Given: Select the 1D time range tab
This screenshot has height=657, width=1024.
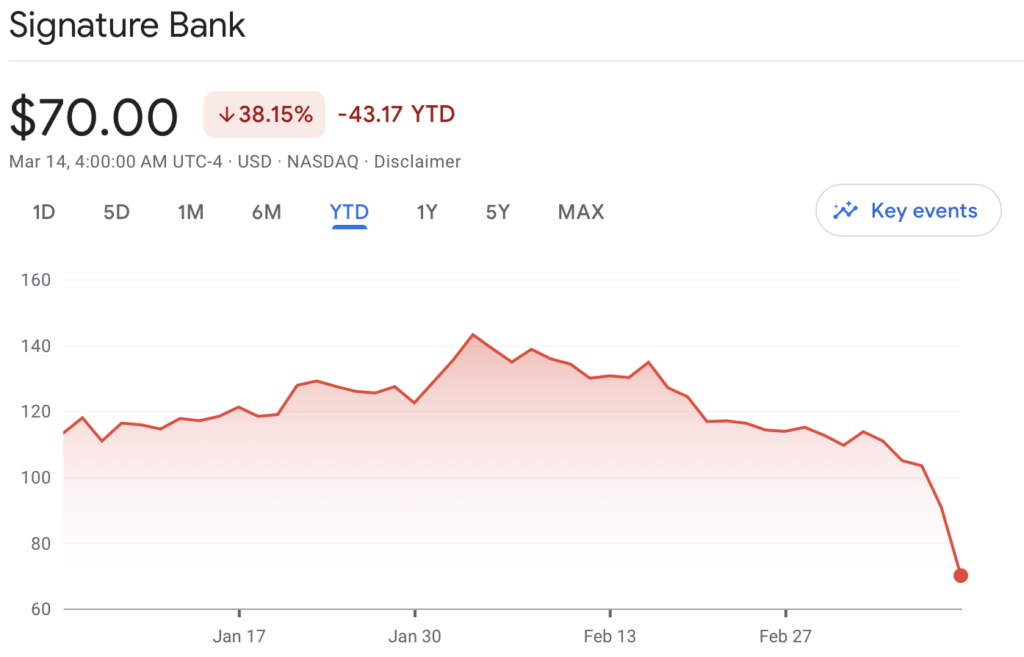Looking at the screenshot, I should (x=44, y=212).
